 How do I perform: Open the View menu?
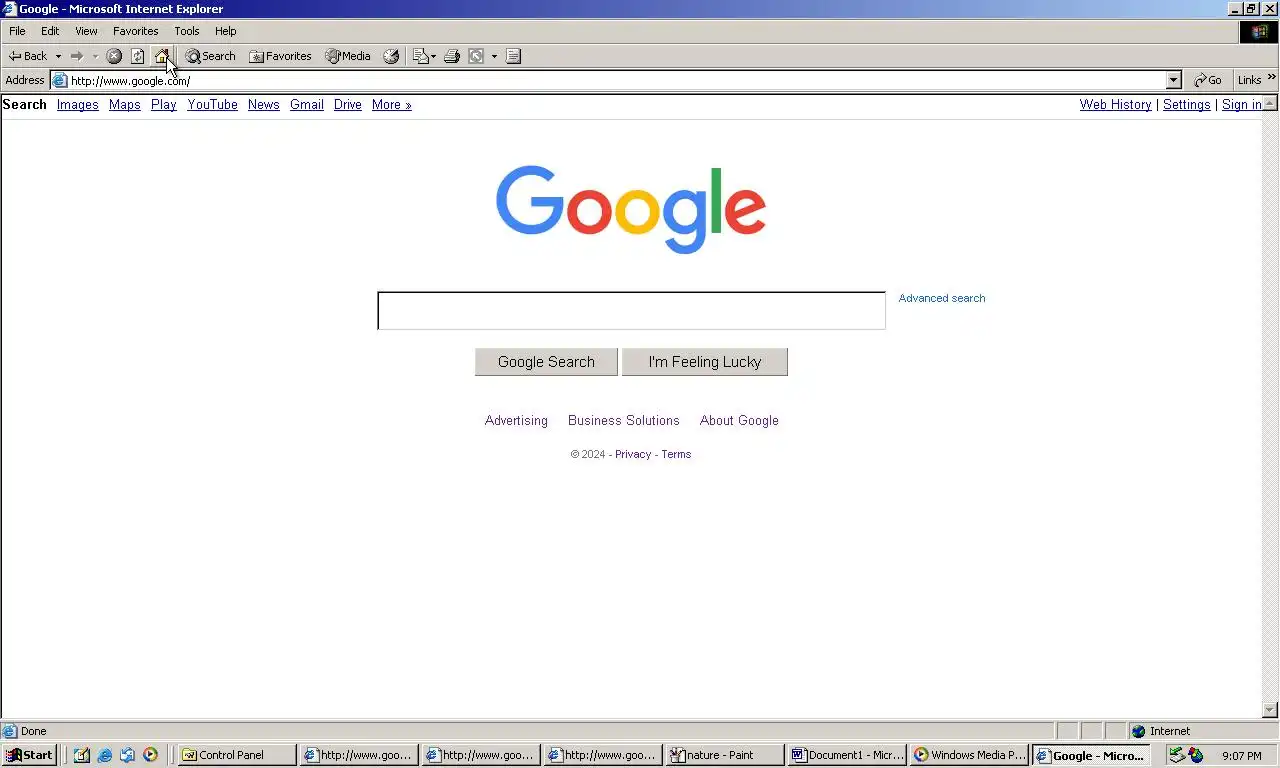click(86, 31)
